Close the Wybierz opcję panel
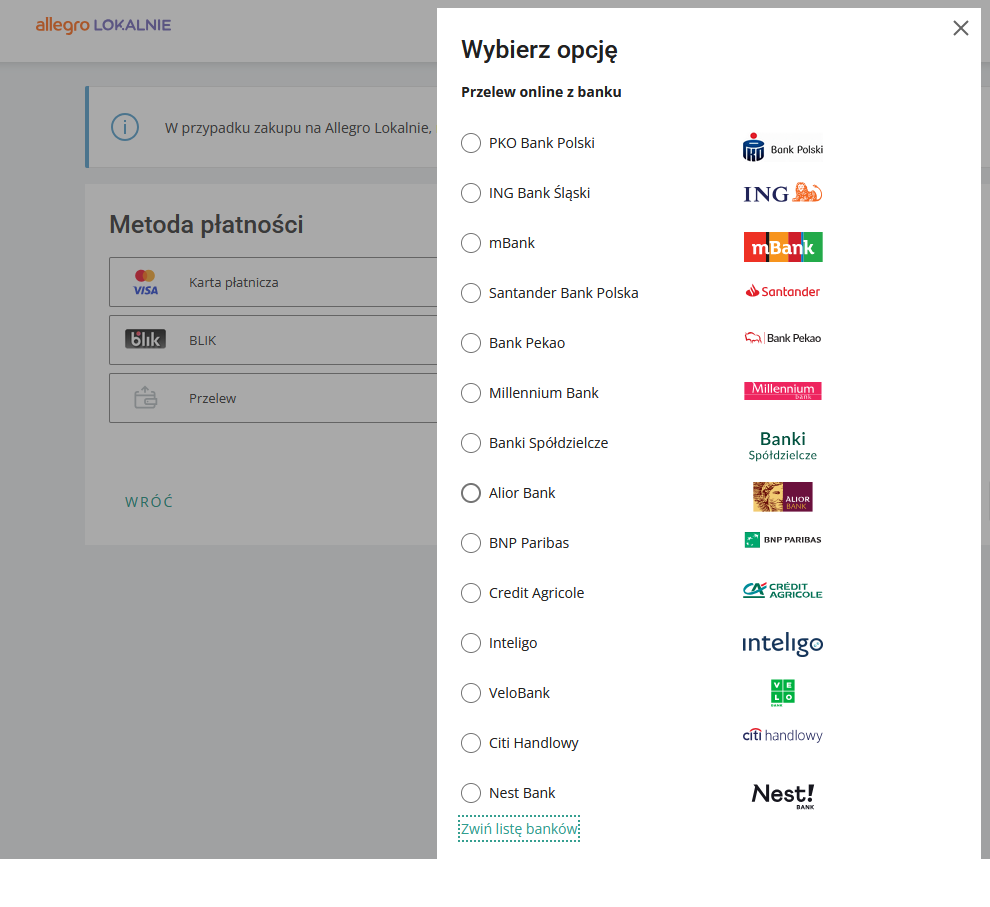 (x=961, y=28)
